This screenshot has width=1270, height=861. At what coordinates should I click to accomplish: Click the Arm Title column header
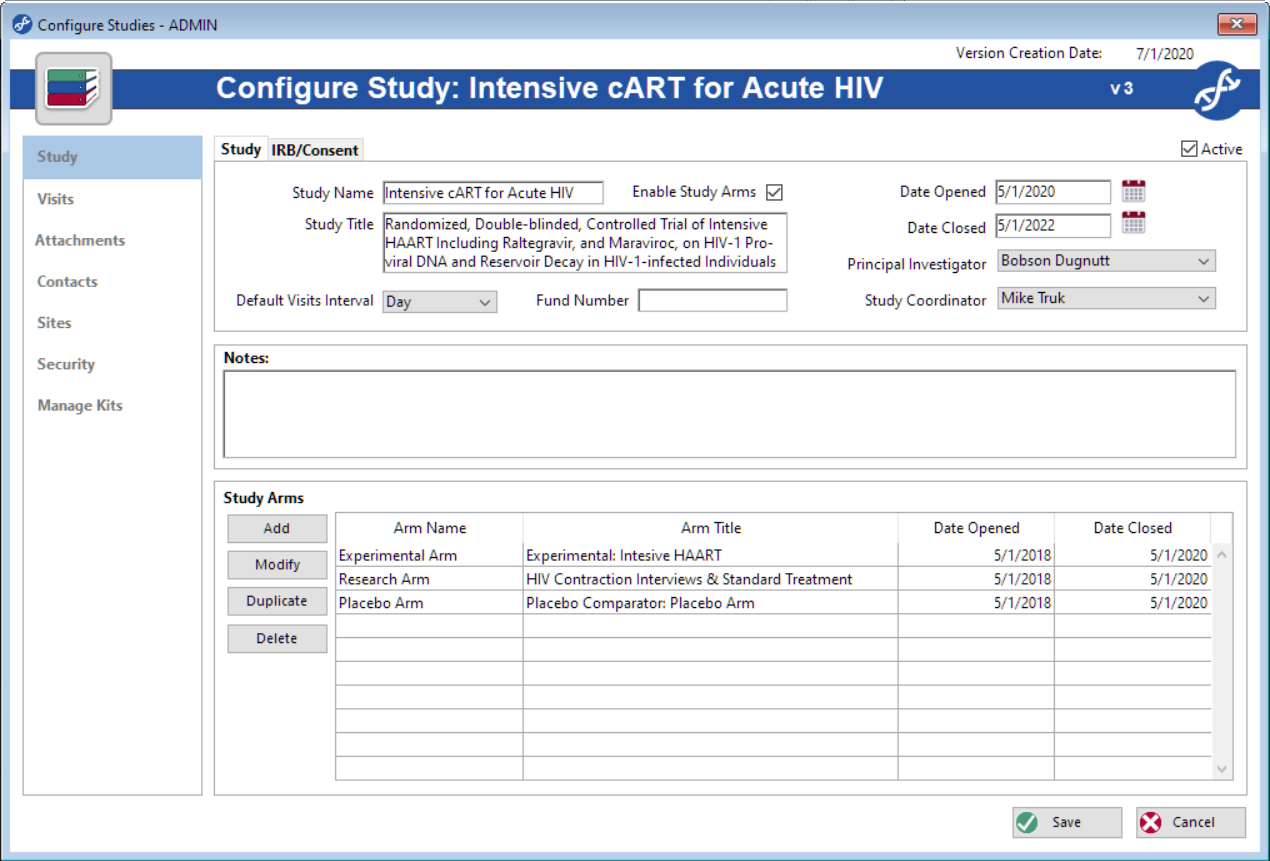point(710,528)
